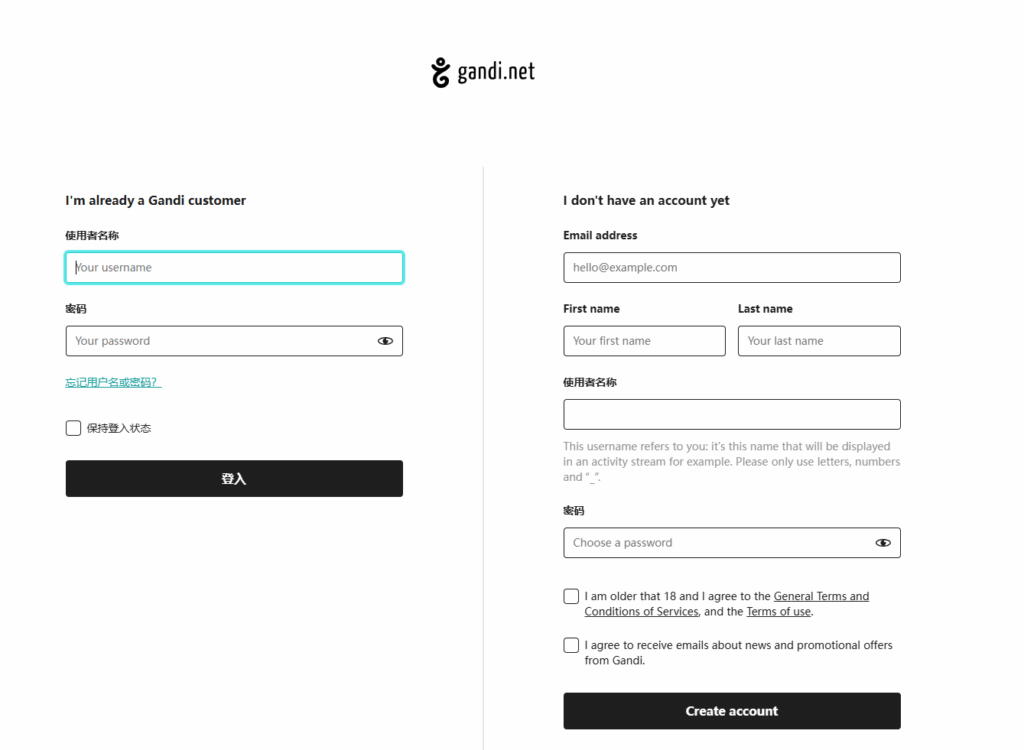Image resolution: width=1024 pixels, height=750 pixels.
Task: Focus the 'Your username' login field
Action: tap(234, 268)
